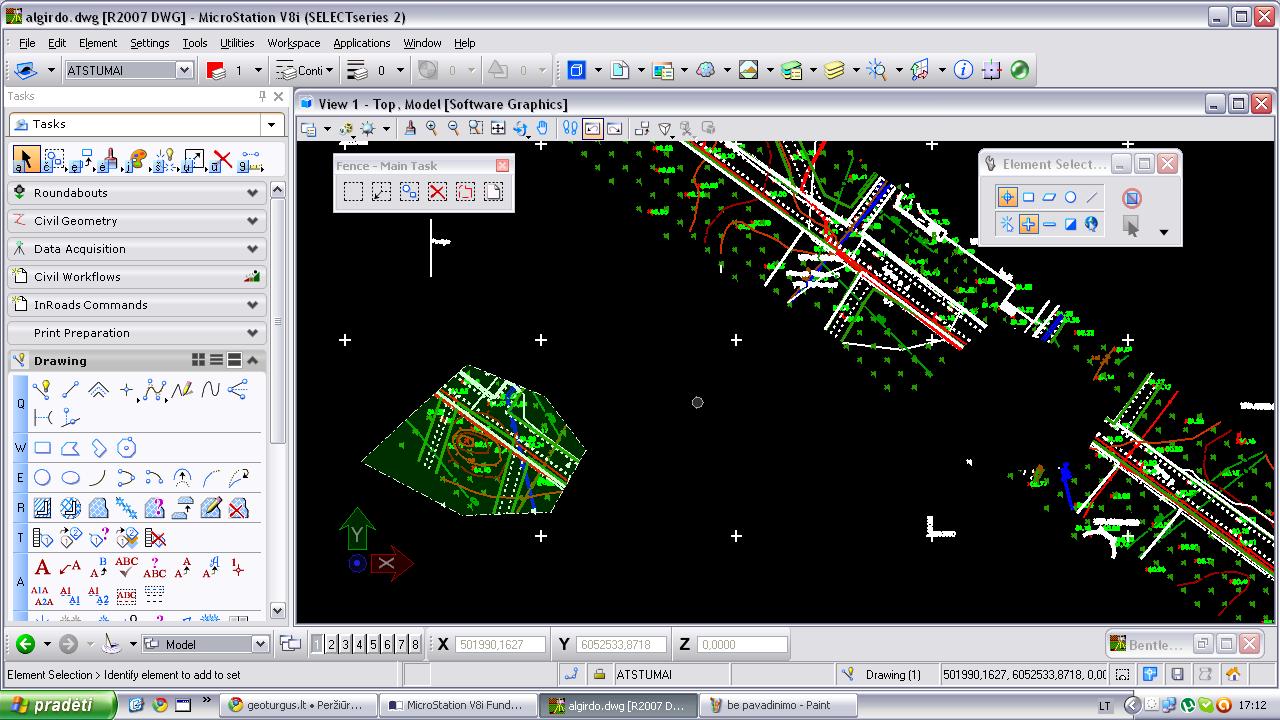Open the File menu
This screenshot has height=720, width=1280.
click(x=27, y=43)
